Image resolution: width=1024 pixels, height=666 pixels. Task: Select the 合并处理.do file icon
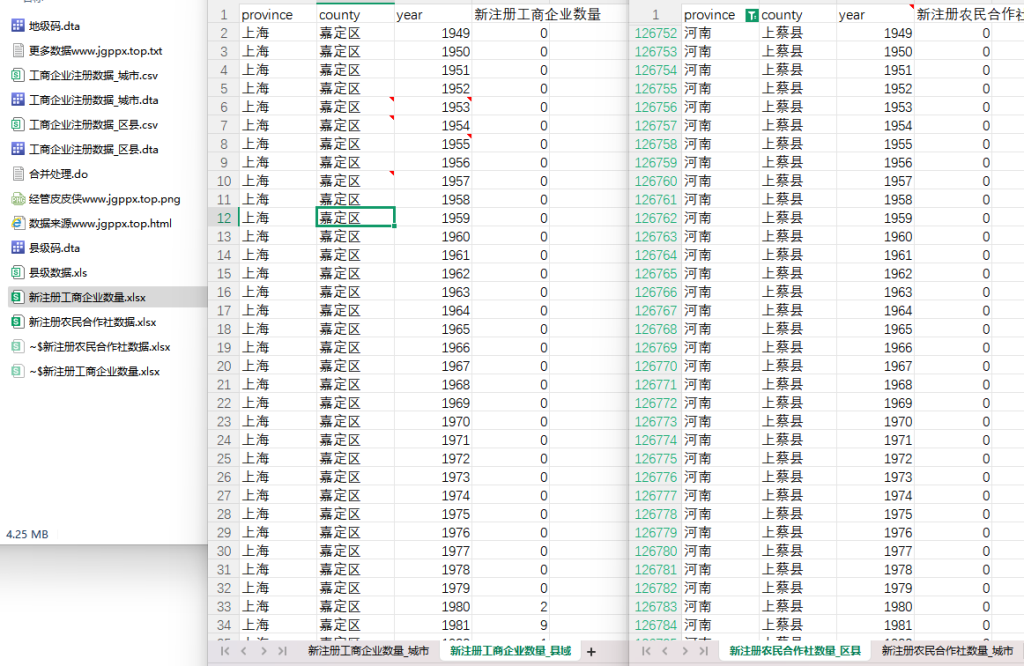pos(18,174)
